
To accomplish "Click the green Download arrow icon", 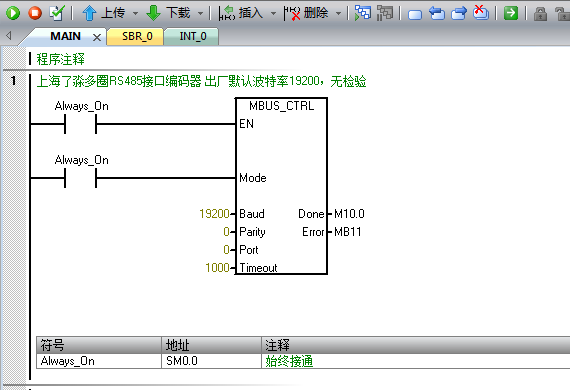I will pyautogui.click(x=153, y=13).
